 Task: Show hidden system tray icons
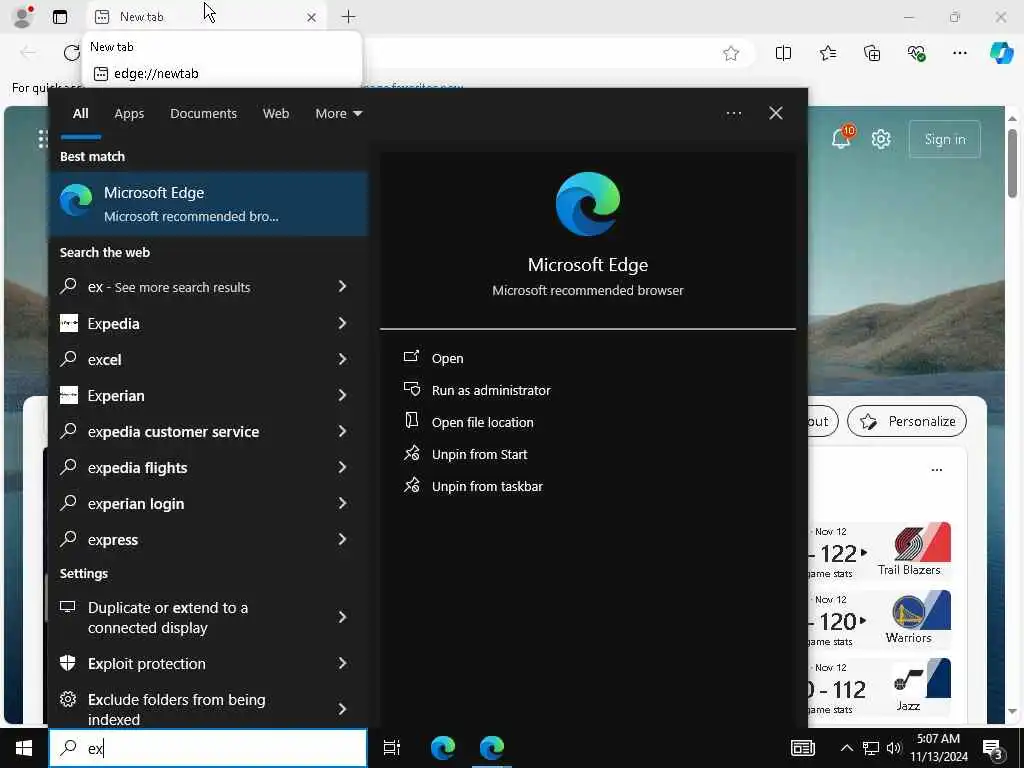point(846,748)
